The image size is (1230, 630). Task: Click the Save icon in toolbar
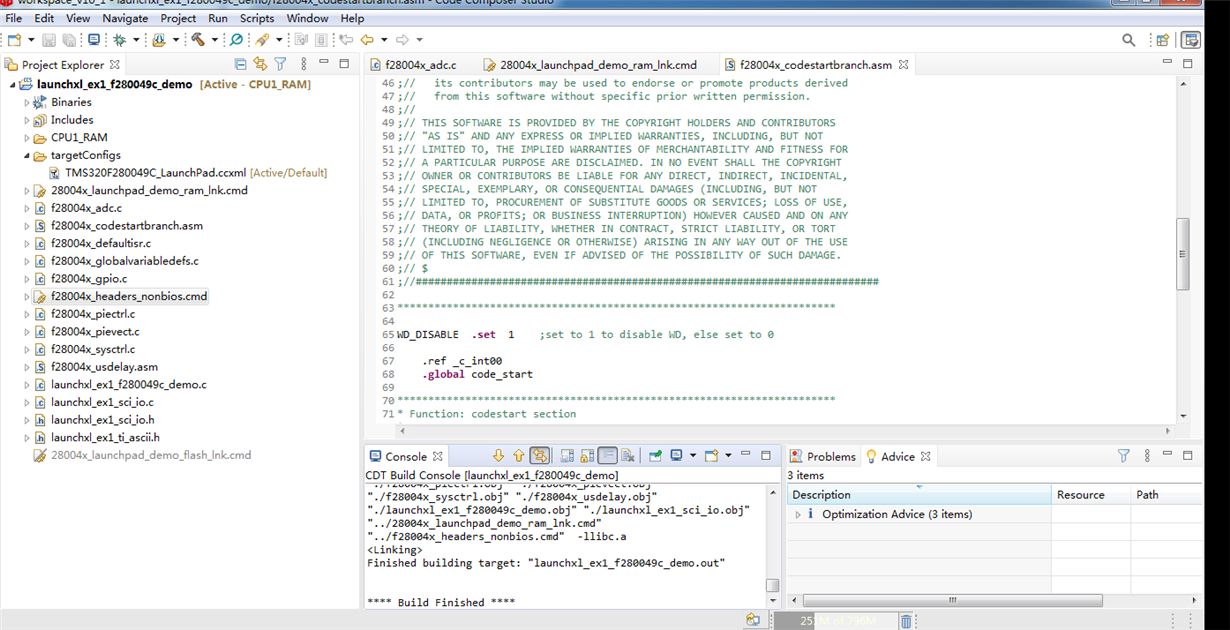[x=48, y=40]
